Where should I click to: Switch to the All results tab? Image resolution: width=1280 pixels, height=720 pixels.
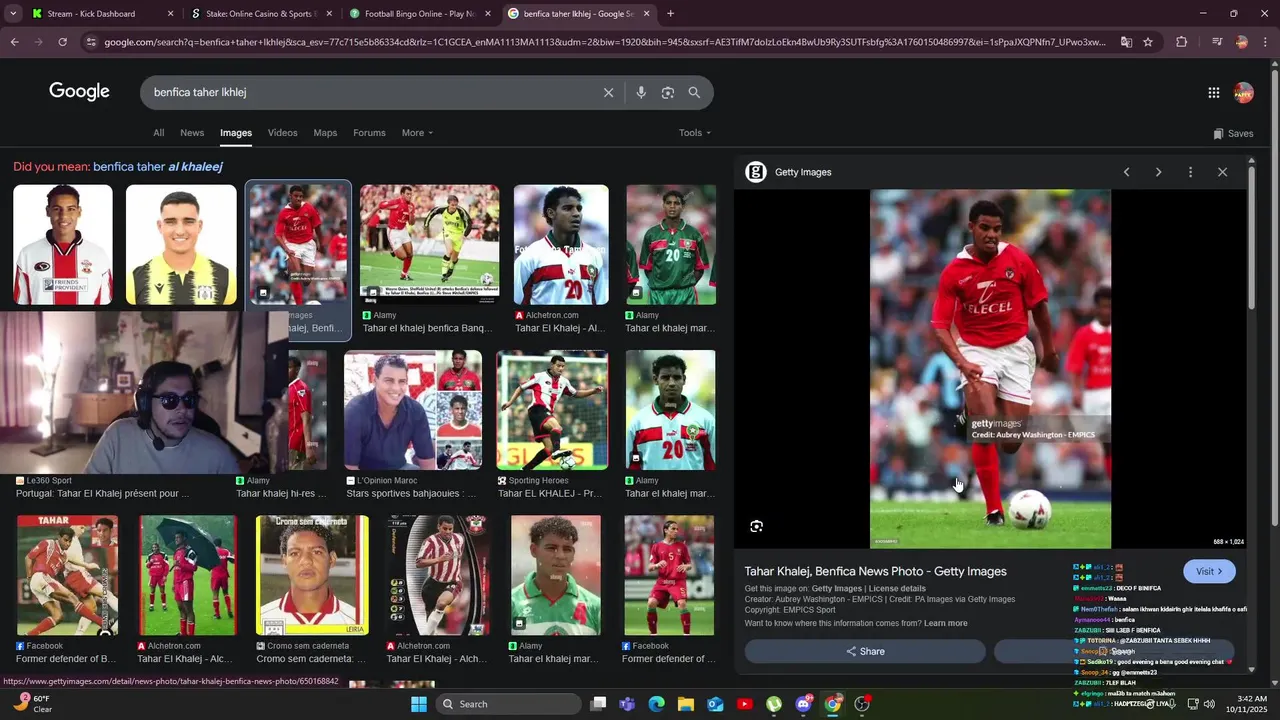point(158,133)
